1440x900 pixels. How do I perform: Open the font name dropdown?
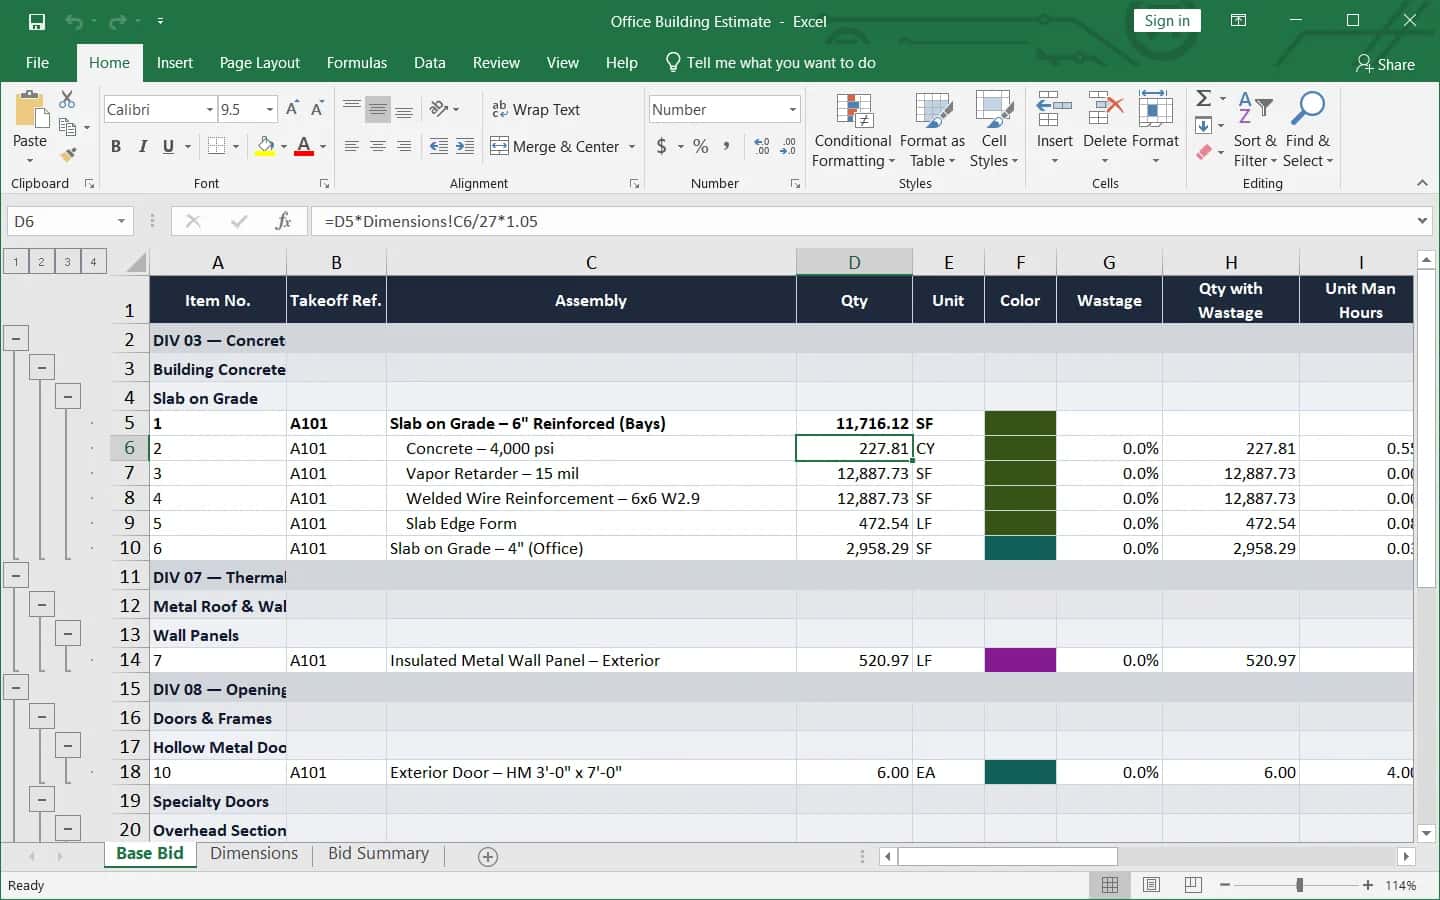point(210,109)
